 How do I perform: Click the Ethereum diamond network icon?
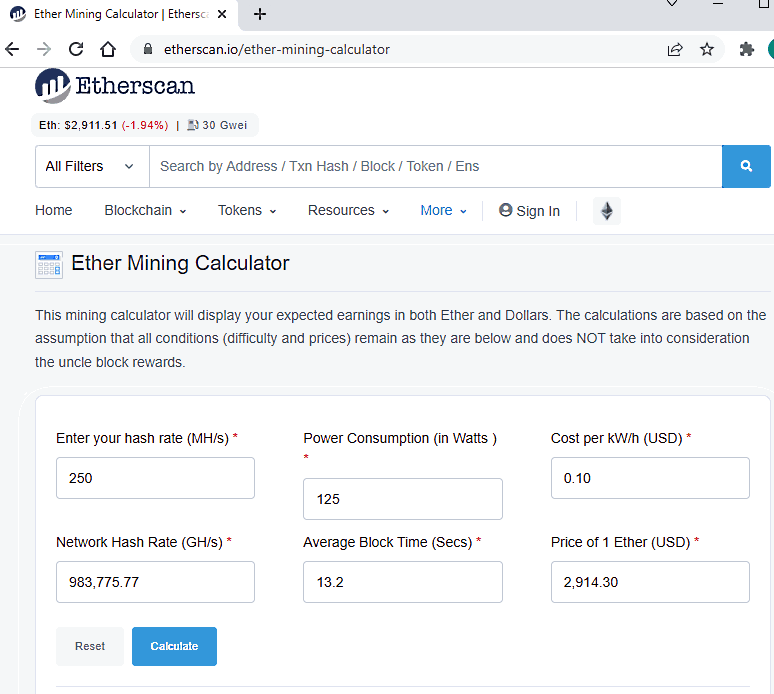click(x=607, y=211)
